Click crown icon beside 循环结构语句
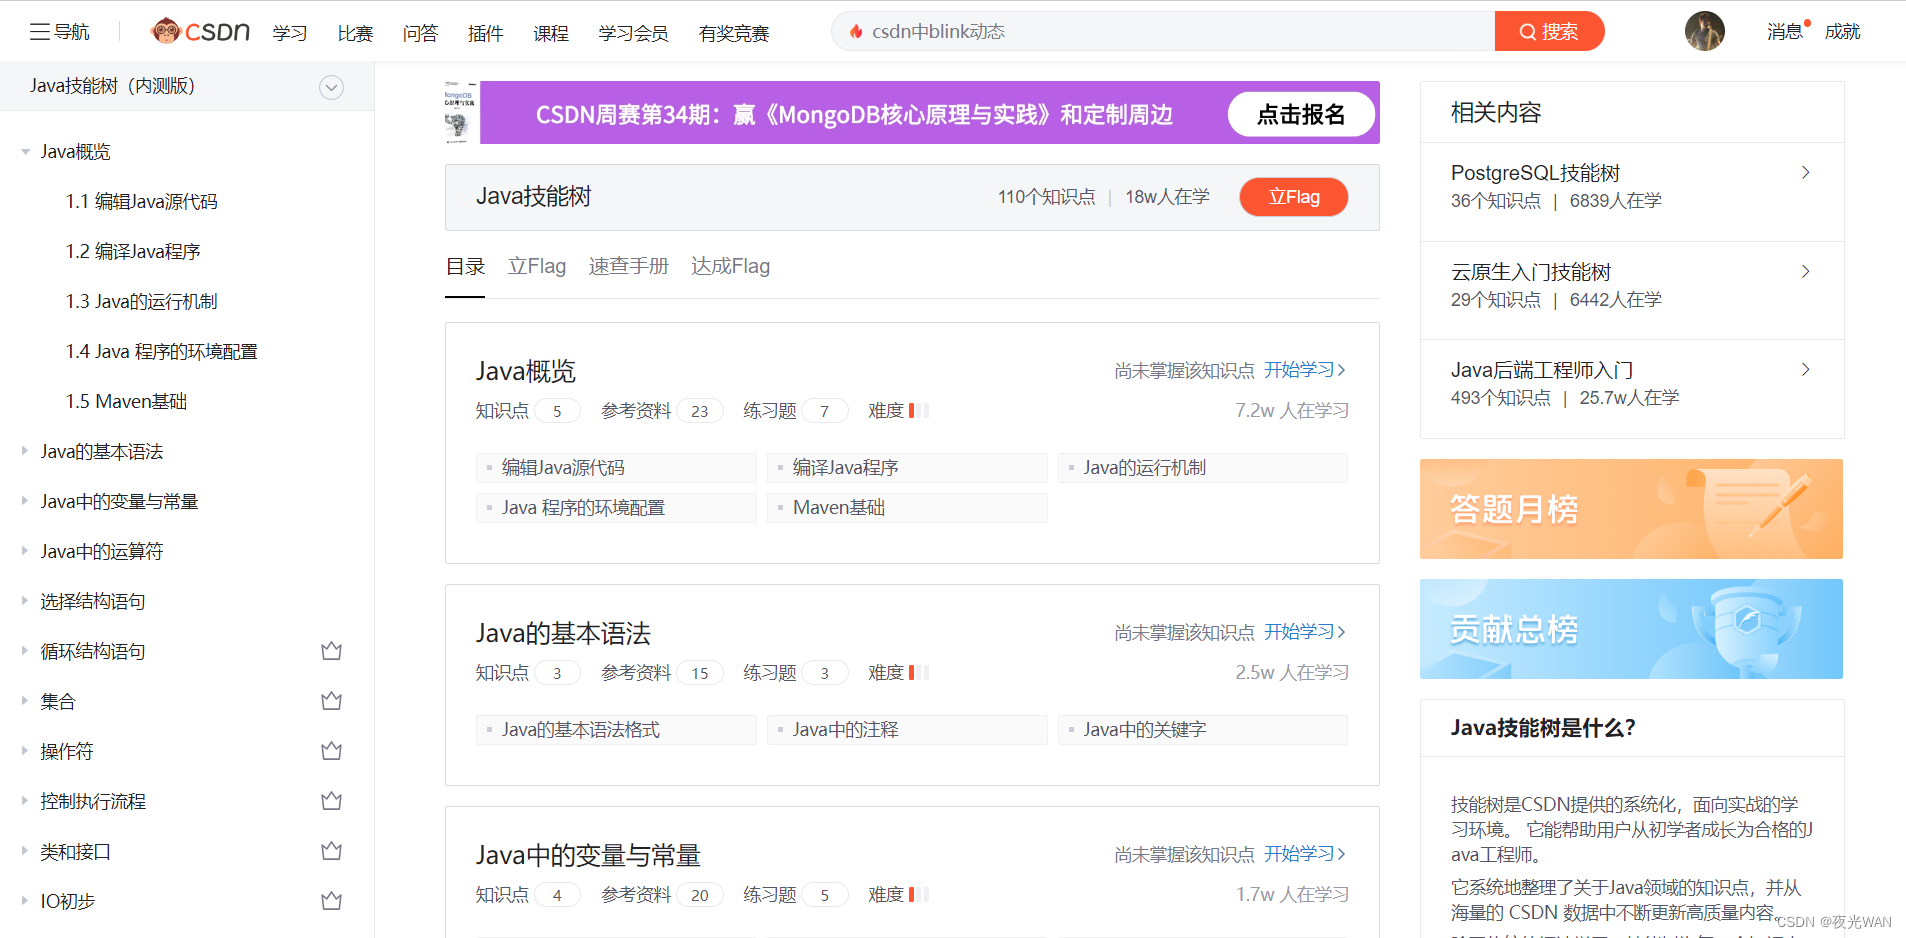 (x=332, y=651)
